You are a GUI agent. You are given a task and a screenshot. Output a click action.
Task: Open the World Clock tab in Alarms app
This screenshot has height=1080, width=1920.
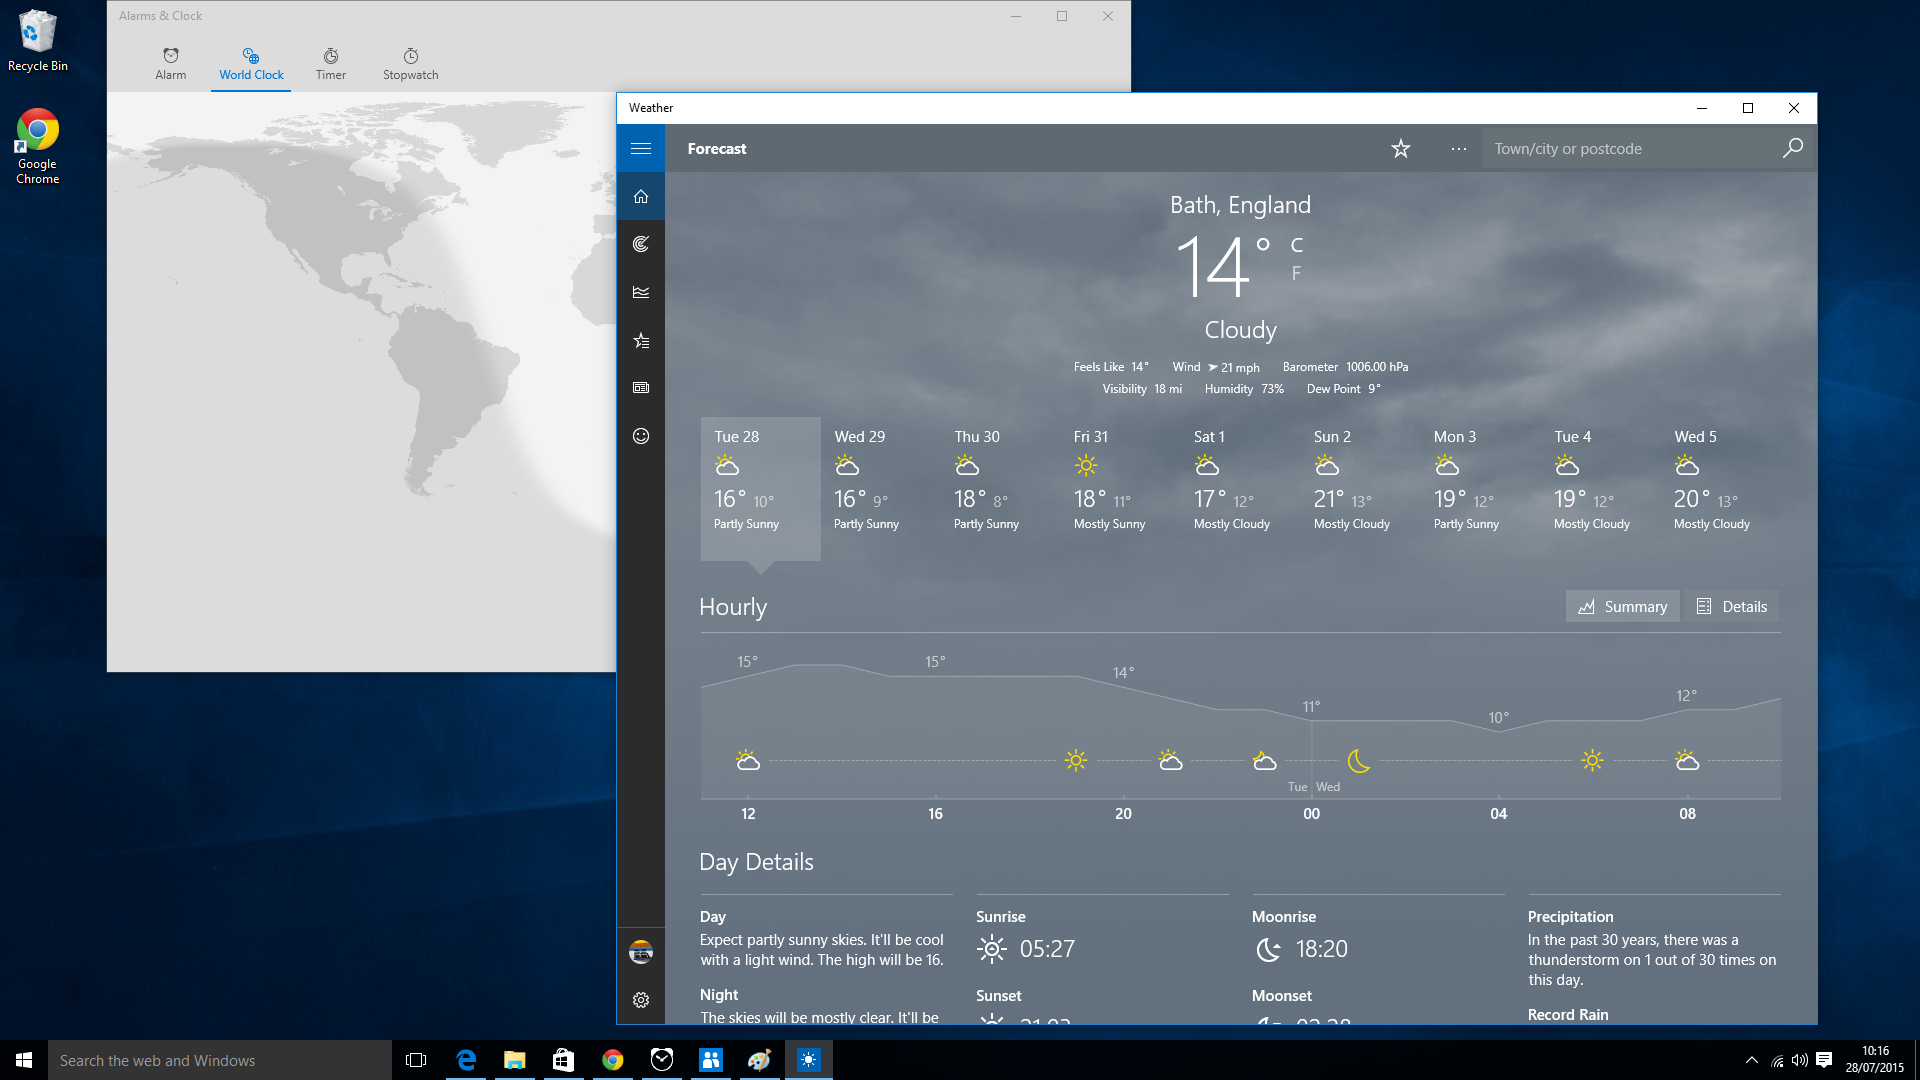(x=251, y=62)
